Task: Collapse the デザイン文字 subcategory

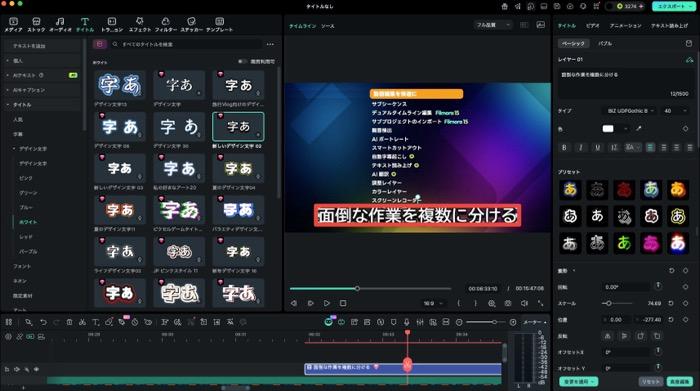Action: click(x=33, y=149)
